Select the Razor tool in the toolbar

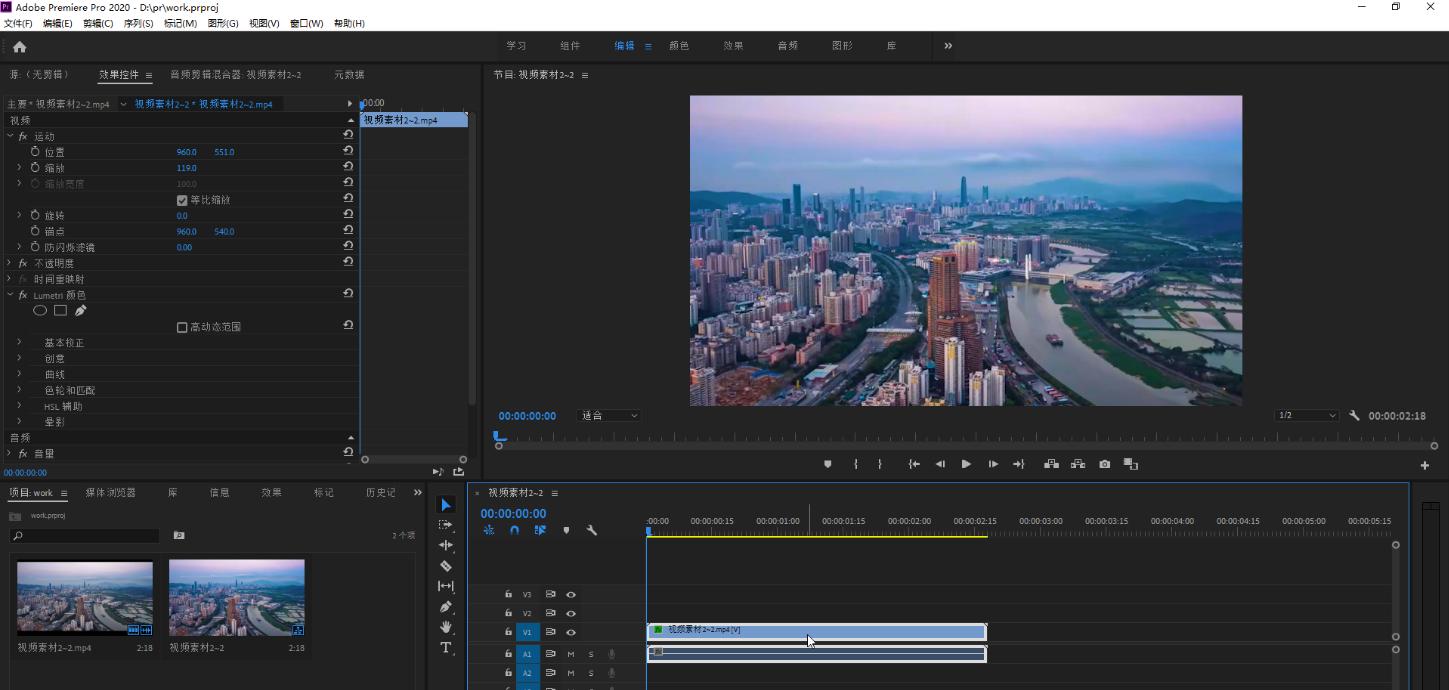click(446, 566)
